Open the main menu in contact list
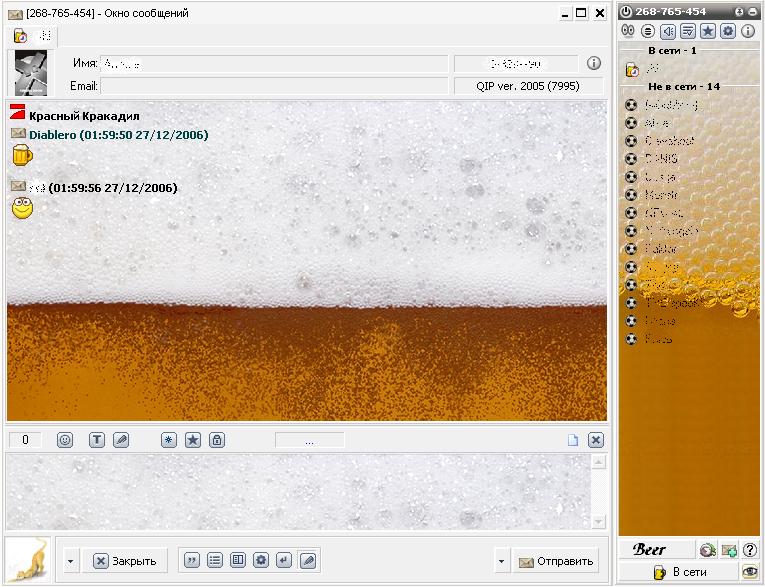The width and height of the screenshot is (765, 587). coord(648,31)
